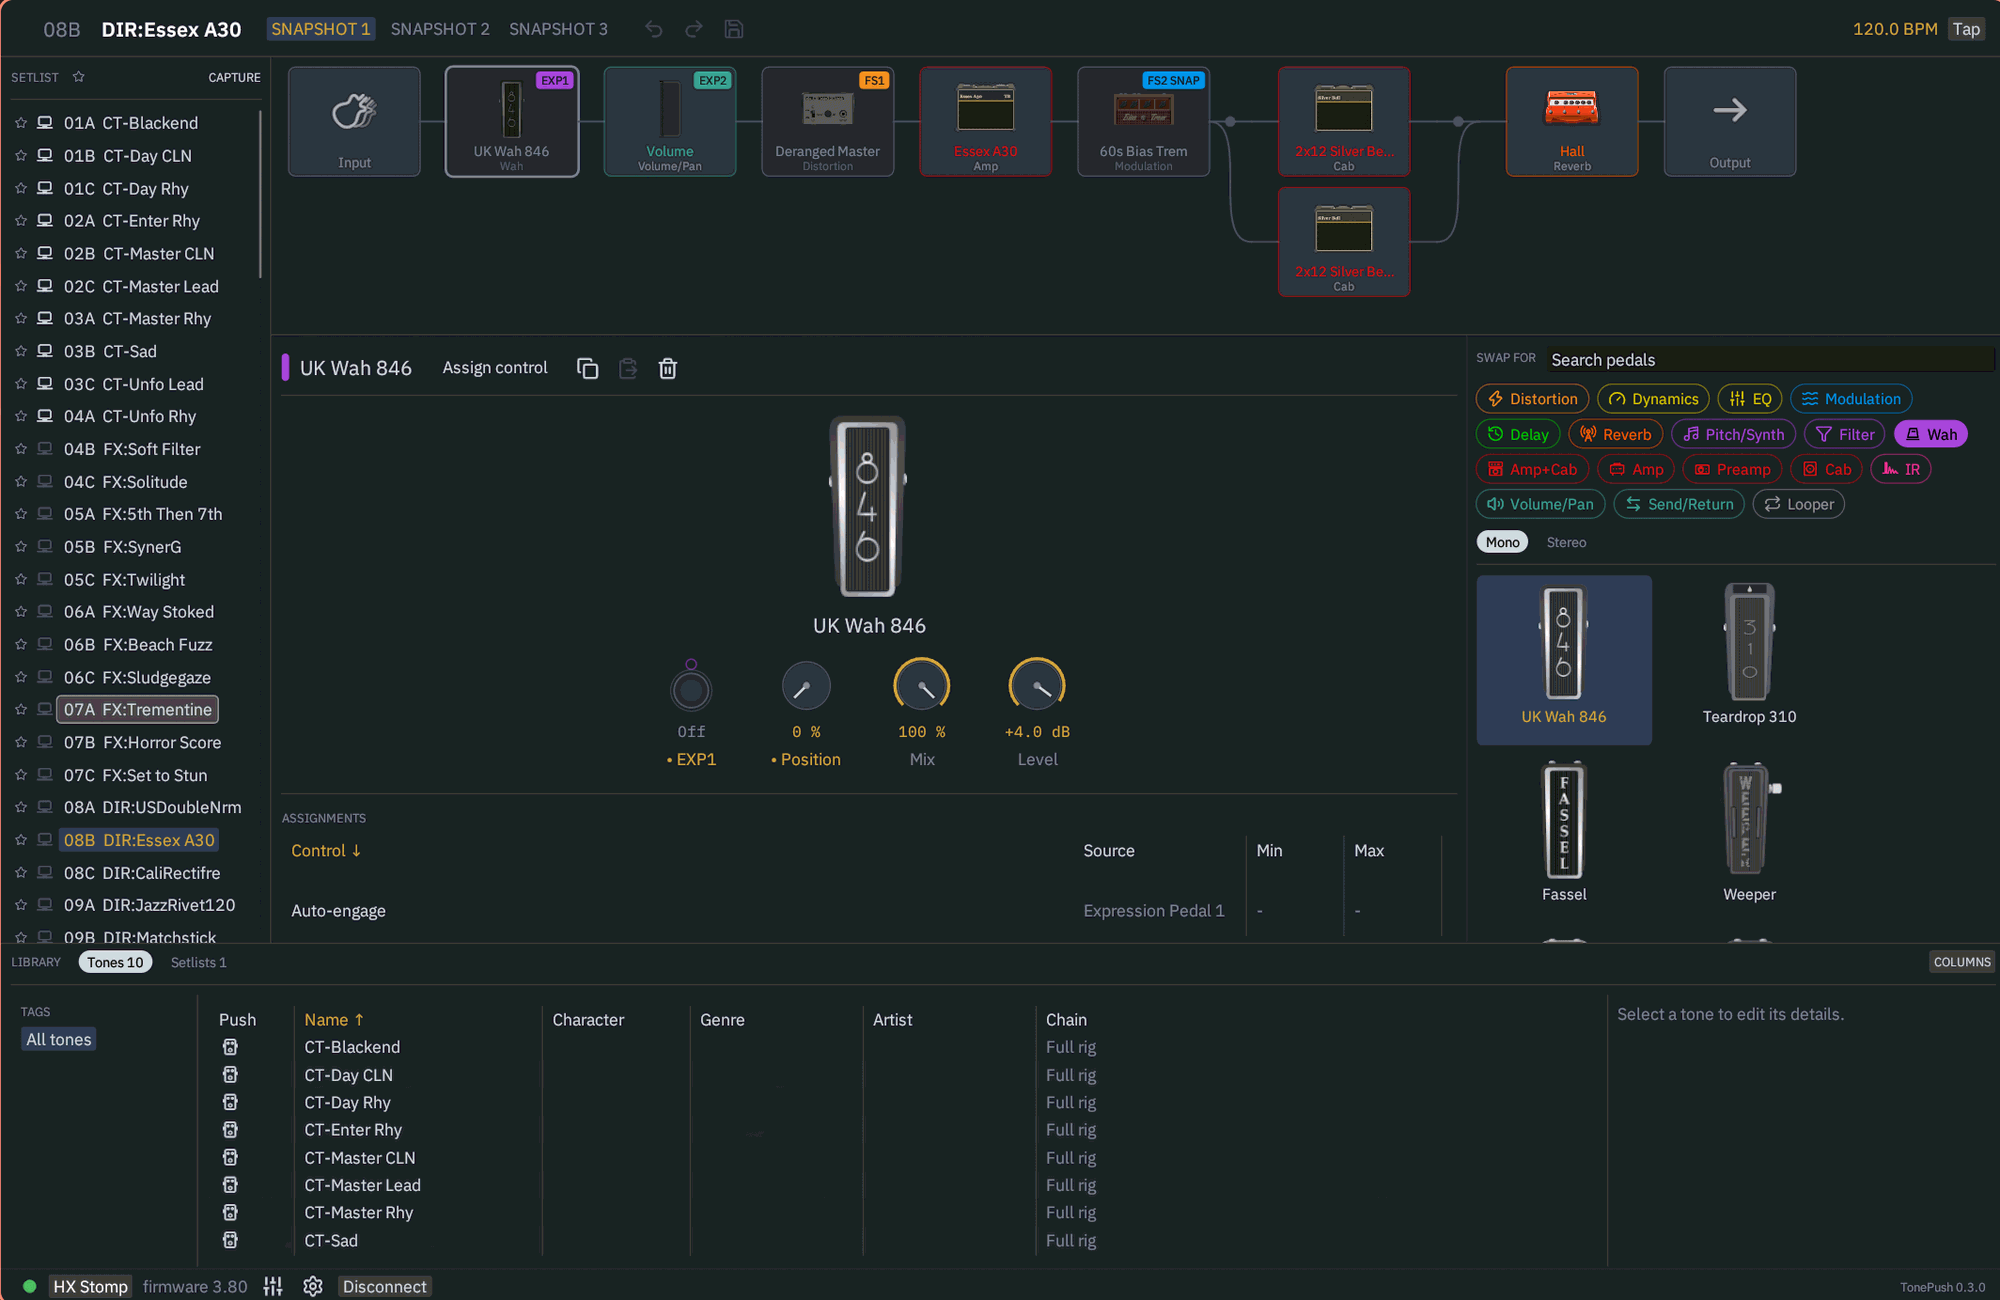Screen dimensions: 2000x1300
Task: Click the HX Stomp device label
Action: tap(90, 1286)
